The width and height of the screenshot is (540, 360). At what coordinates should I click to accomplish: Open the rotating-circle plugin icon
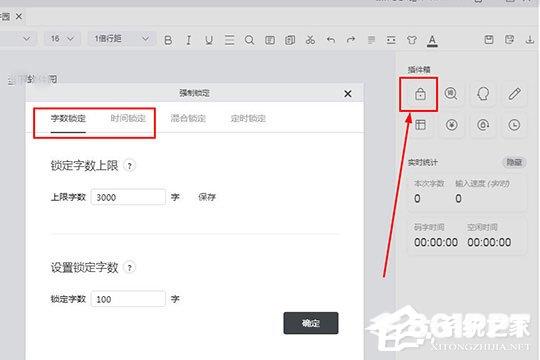point(483,125)
